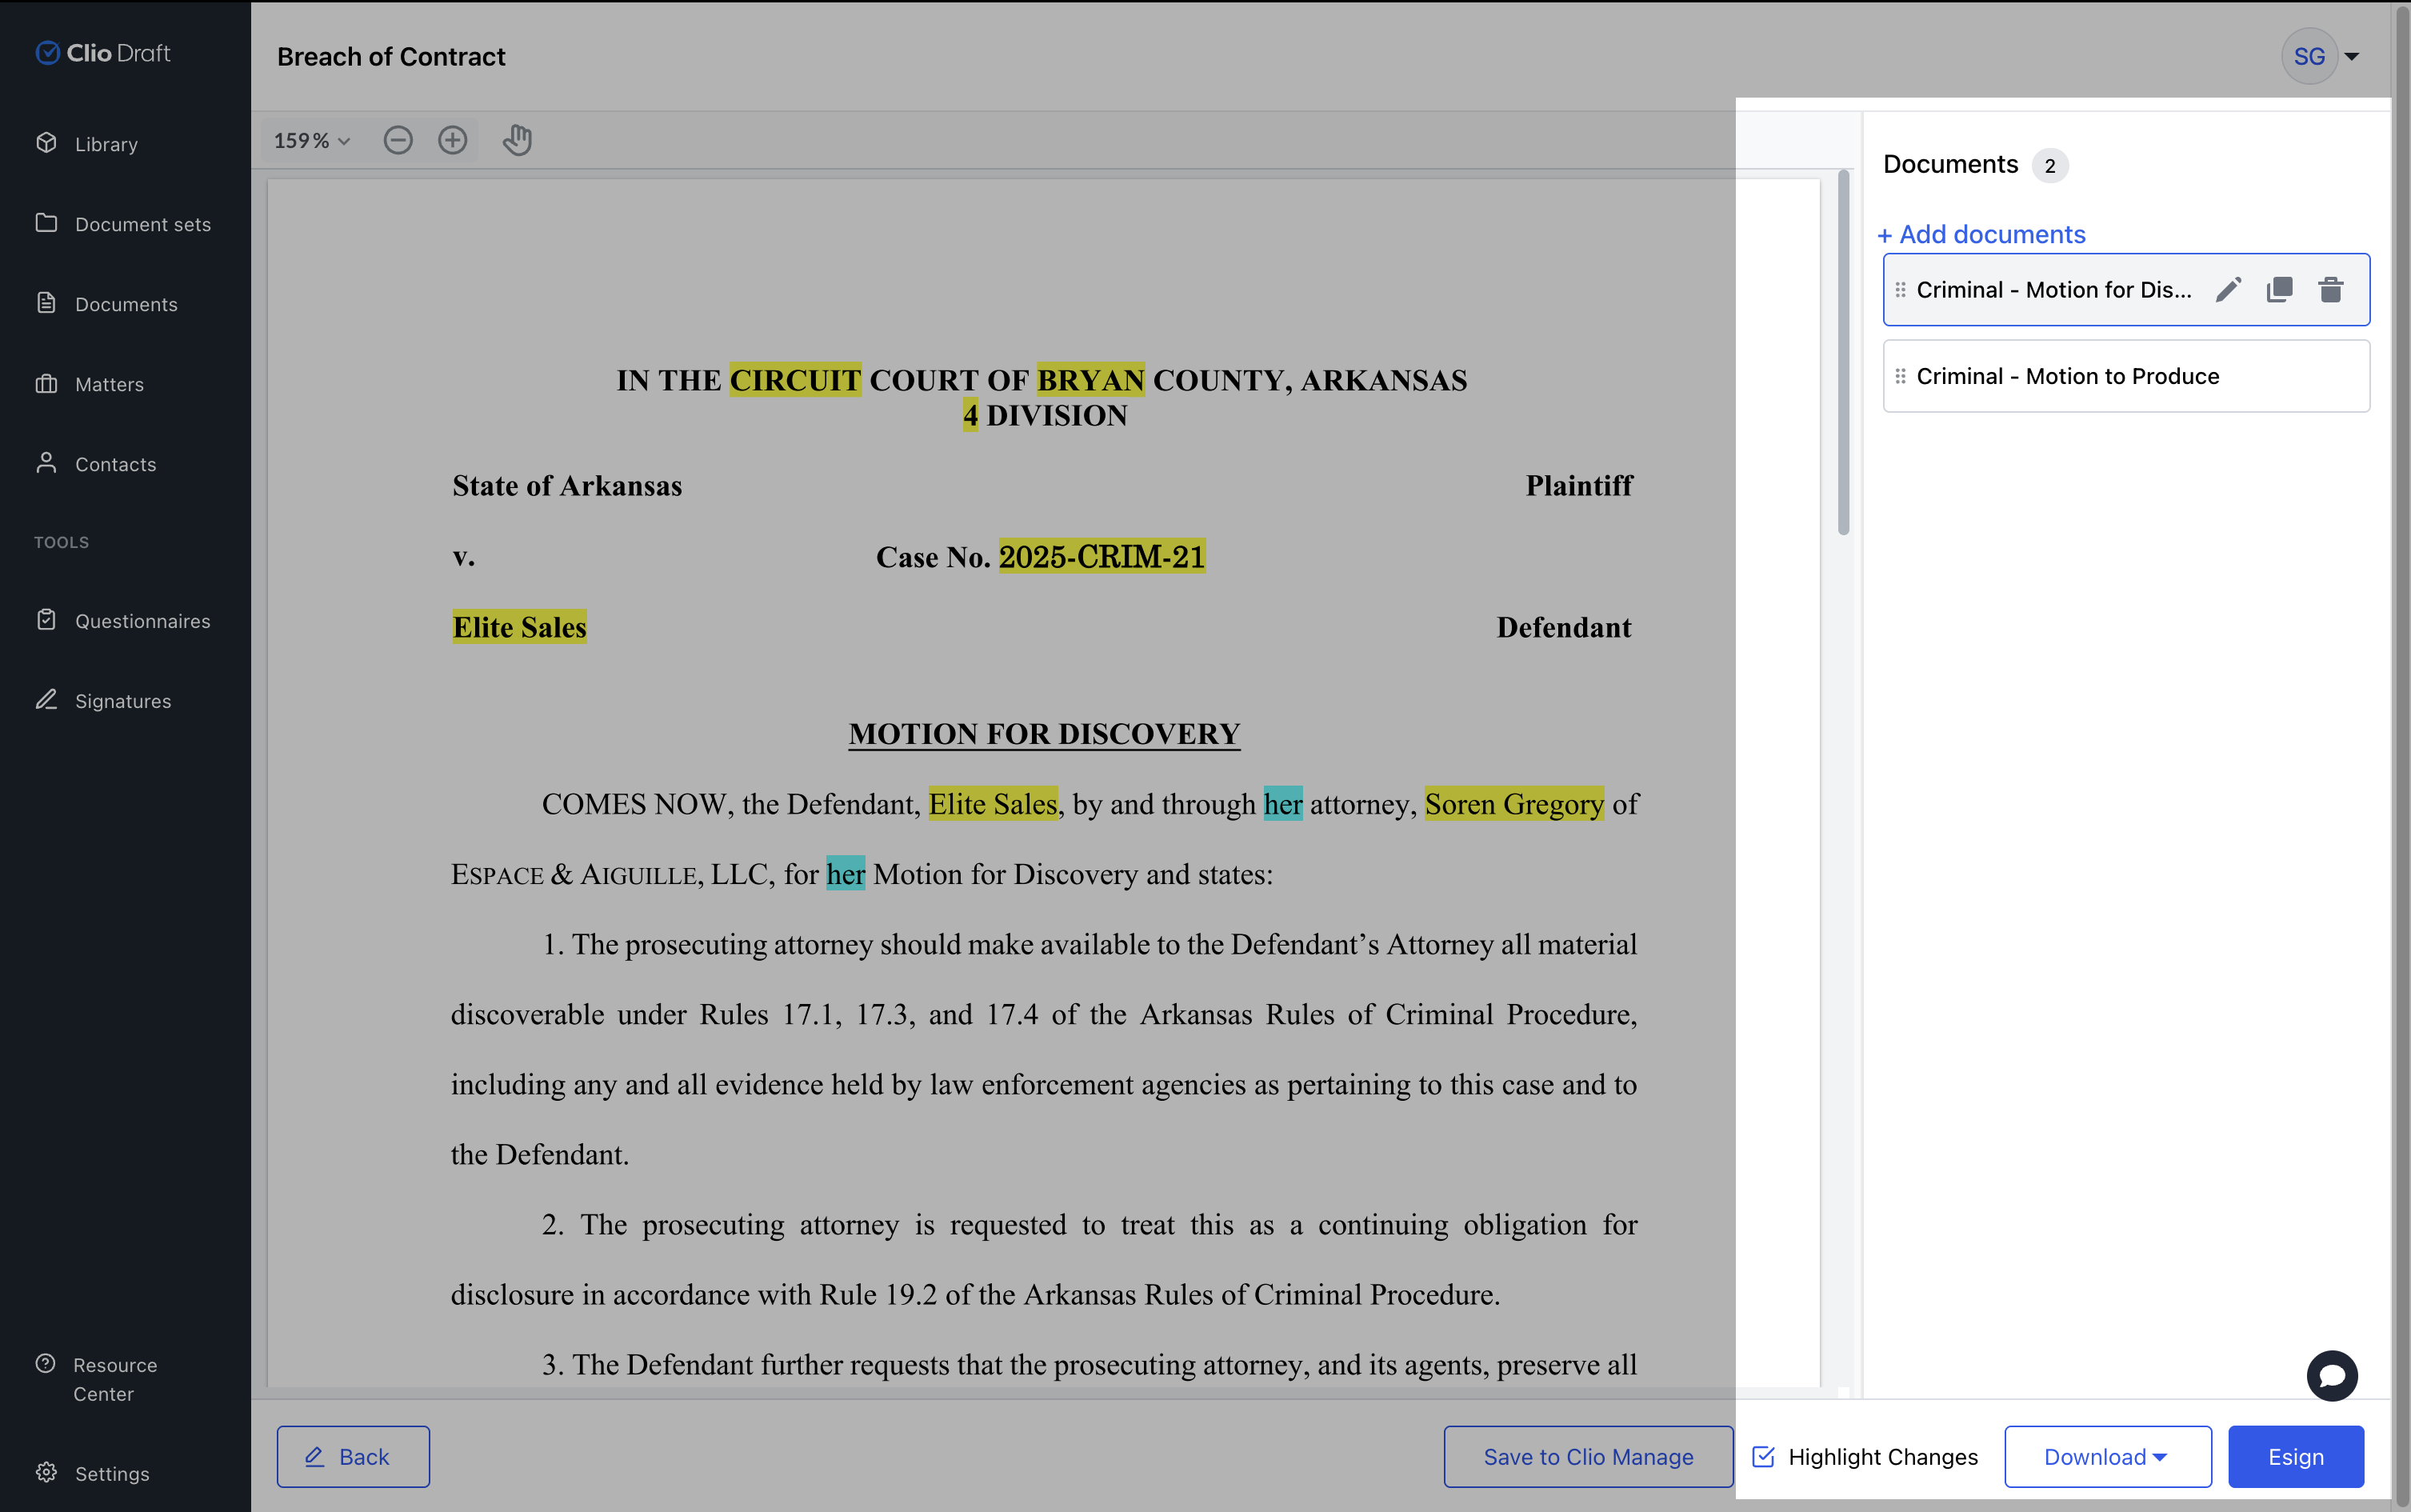The width and height of the screenshot is (2411, 1512).
Task: Click the Add documents link
Action: [x=1981, y=234]
